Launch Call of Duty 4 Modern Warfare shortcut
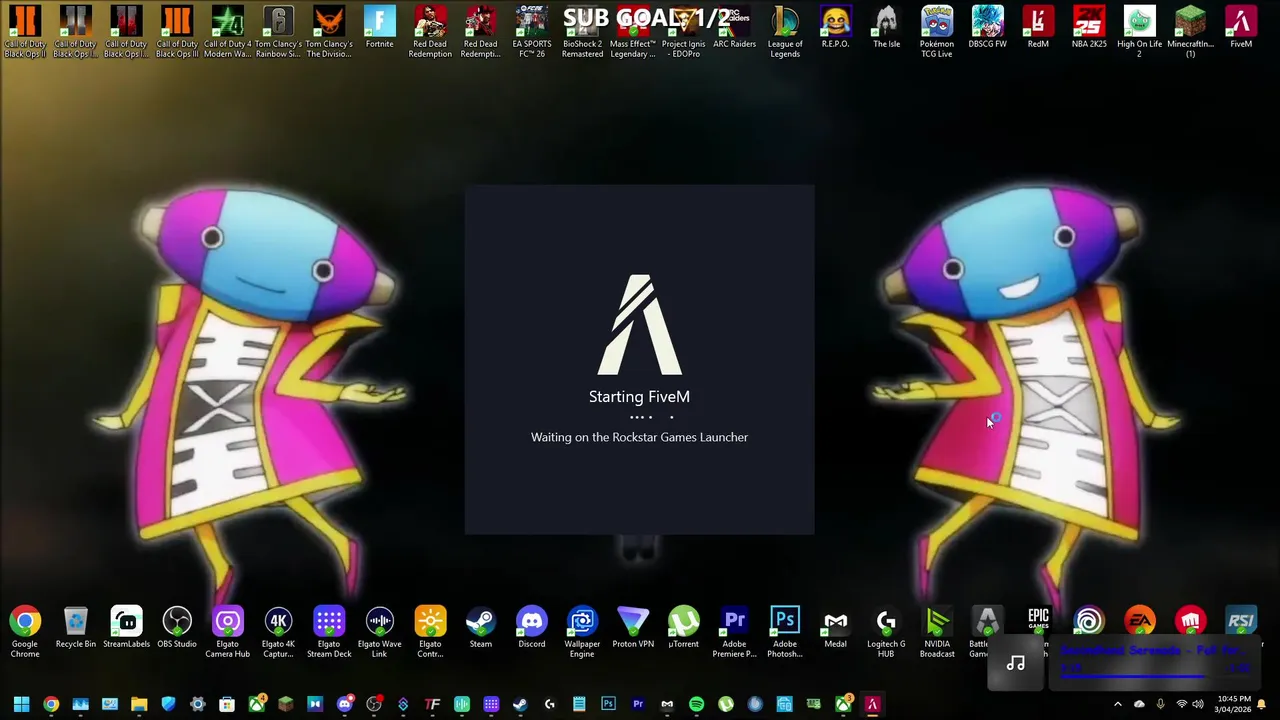This screenshot has width=1280, height=720. tap(227, 31)
